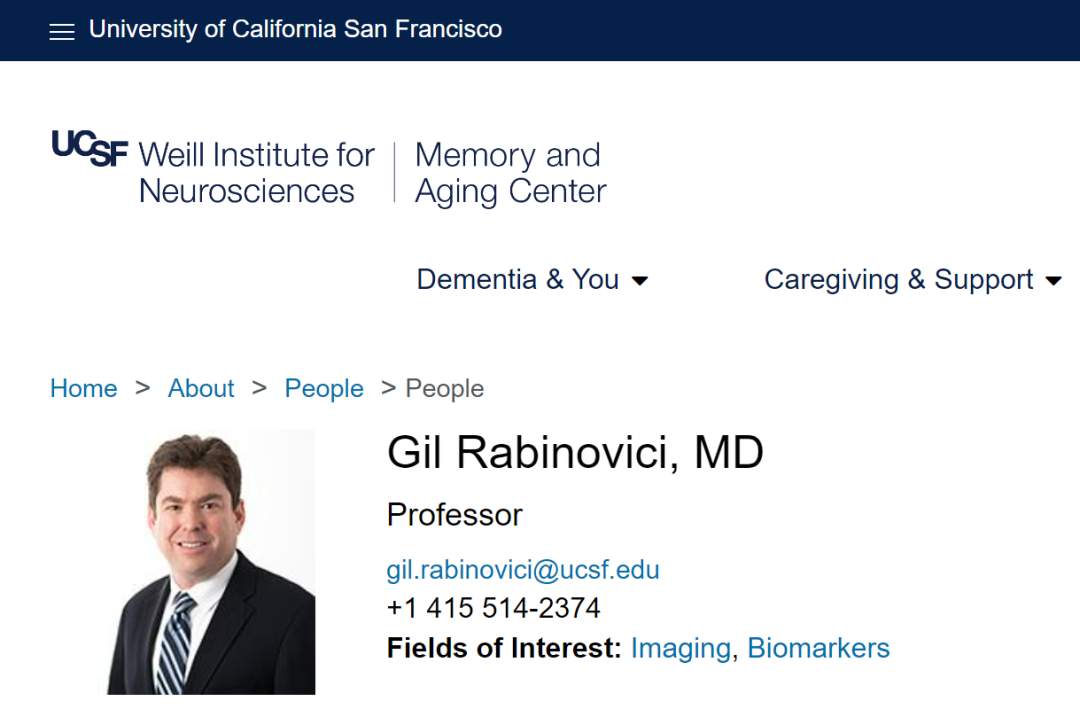Image resolution: width=1080 pixels, height=709 pixels.
Task: Click the gray current People breadcrumb
Action: [444, 388]
